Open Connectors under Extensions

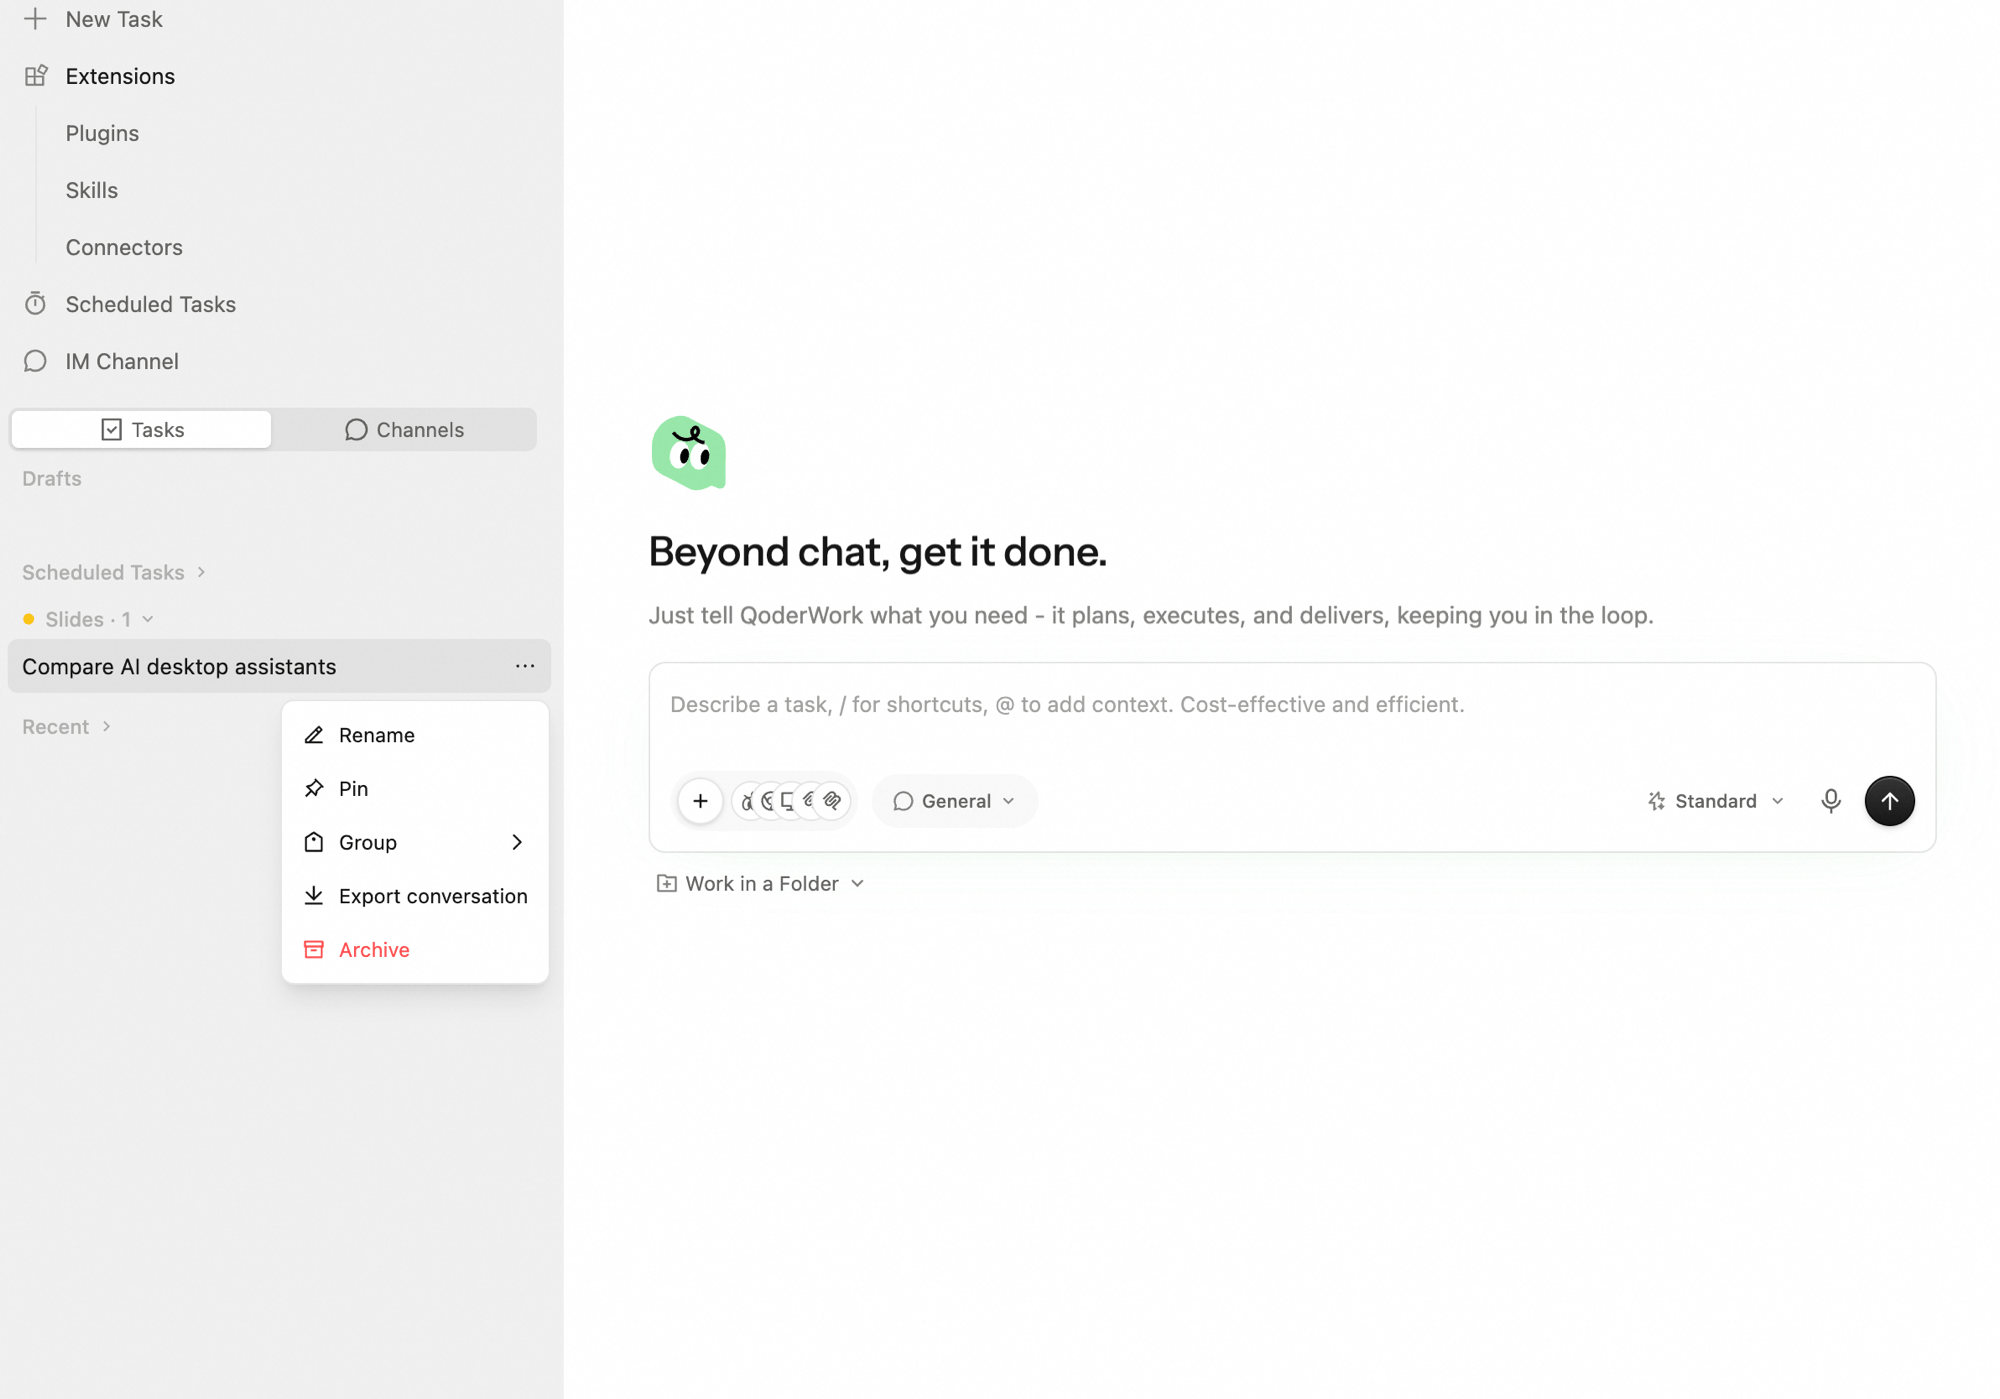124,247
